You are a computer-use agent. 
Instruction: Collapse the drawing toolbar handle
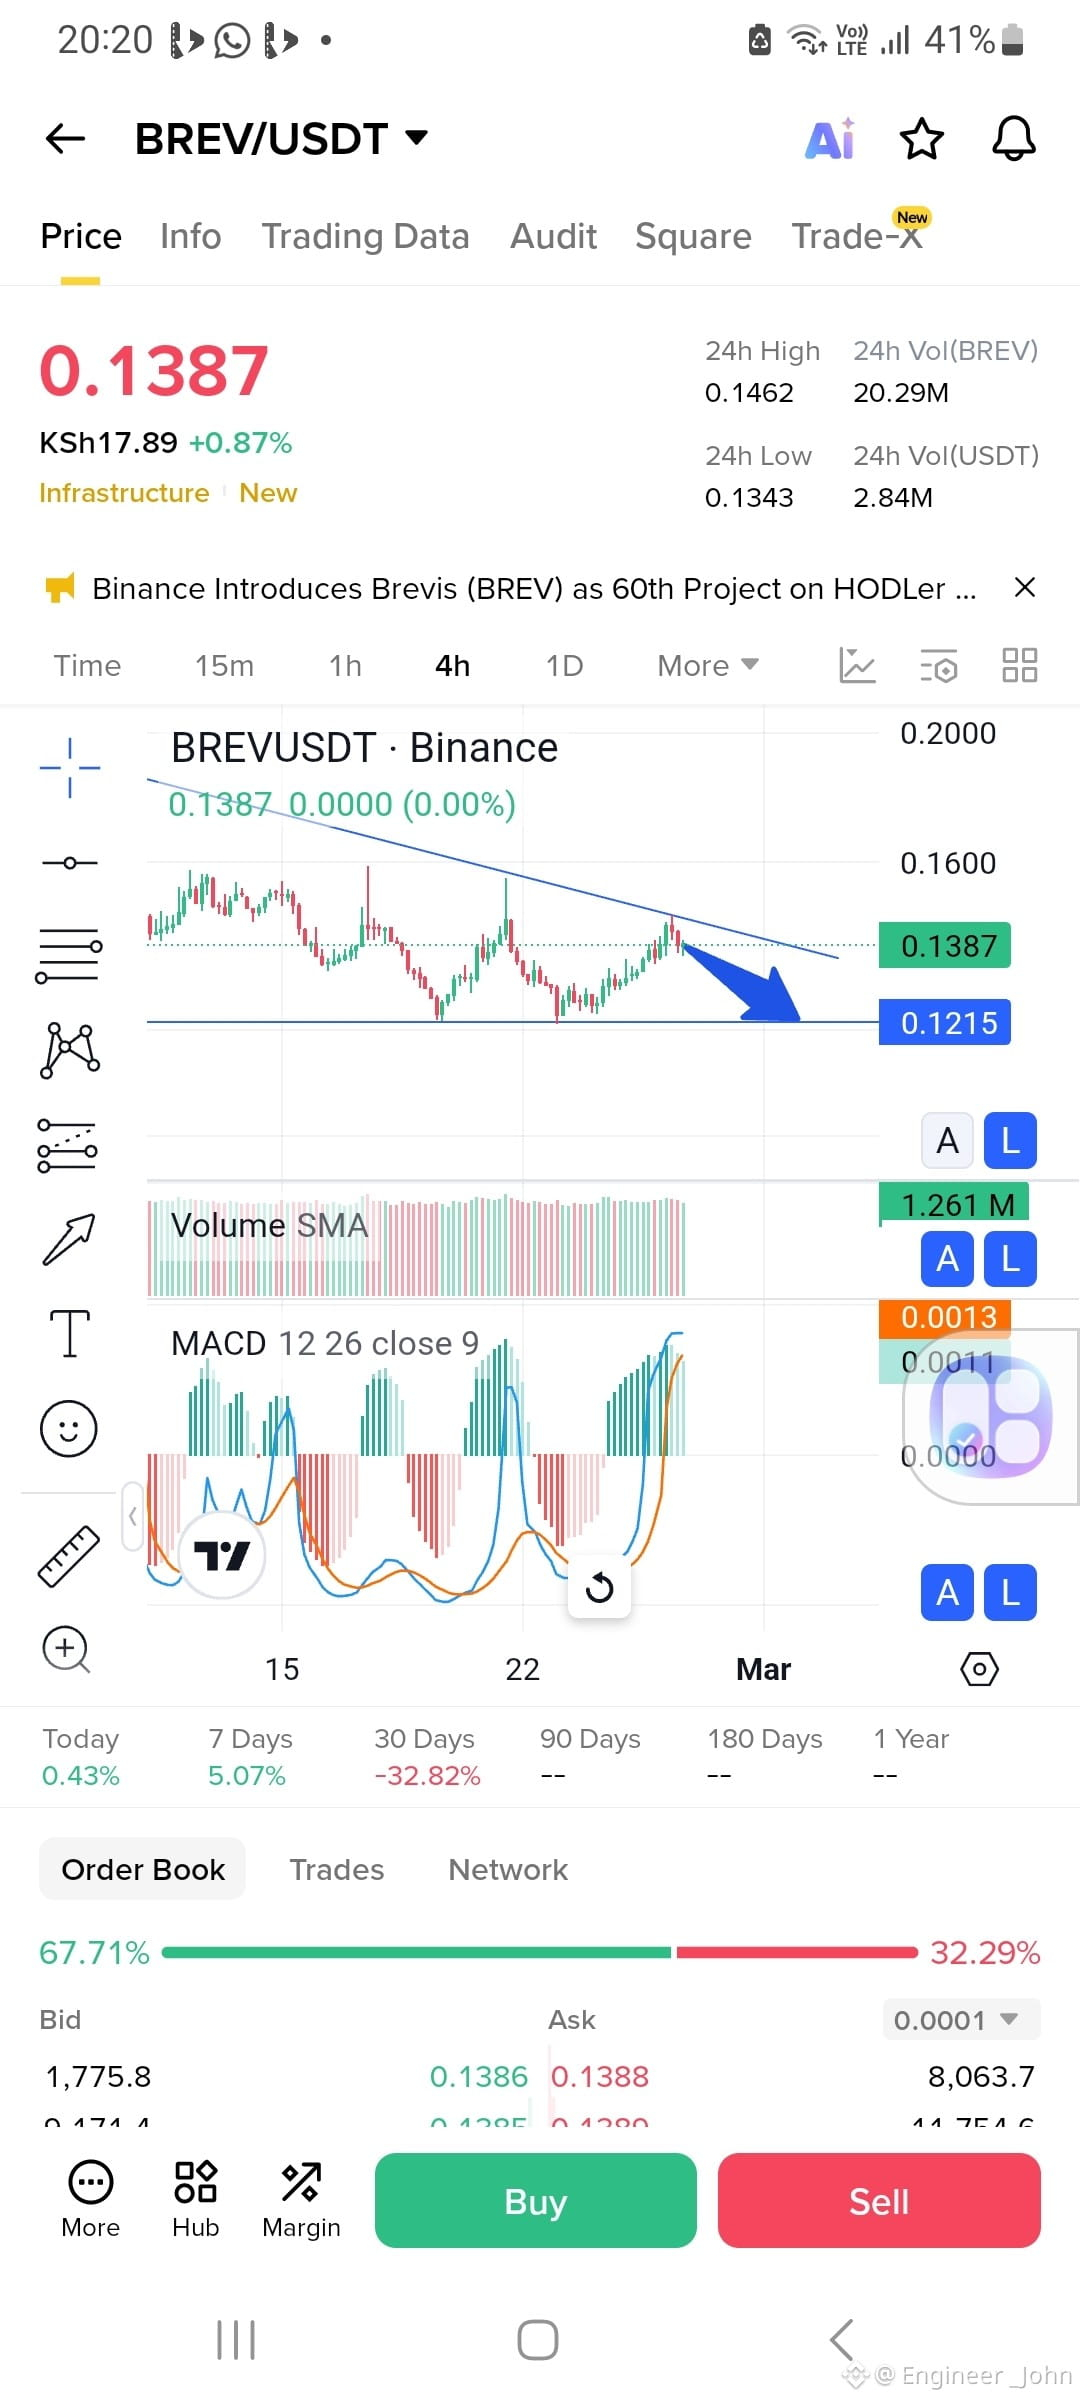pos(133,1516)
